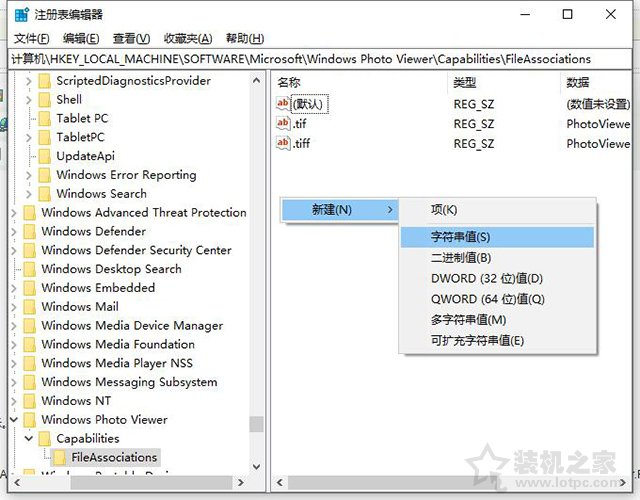The height and width of the screenshot is (500, 640).
Task: Choose 字符串值(S) from the submenu
Action: (x=497, y=237)
